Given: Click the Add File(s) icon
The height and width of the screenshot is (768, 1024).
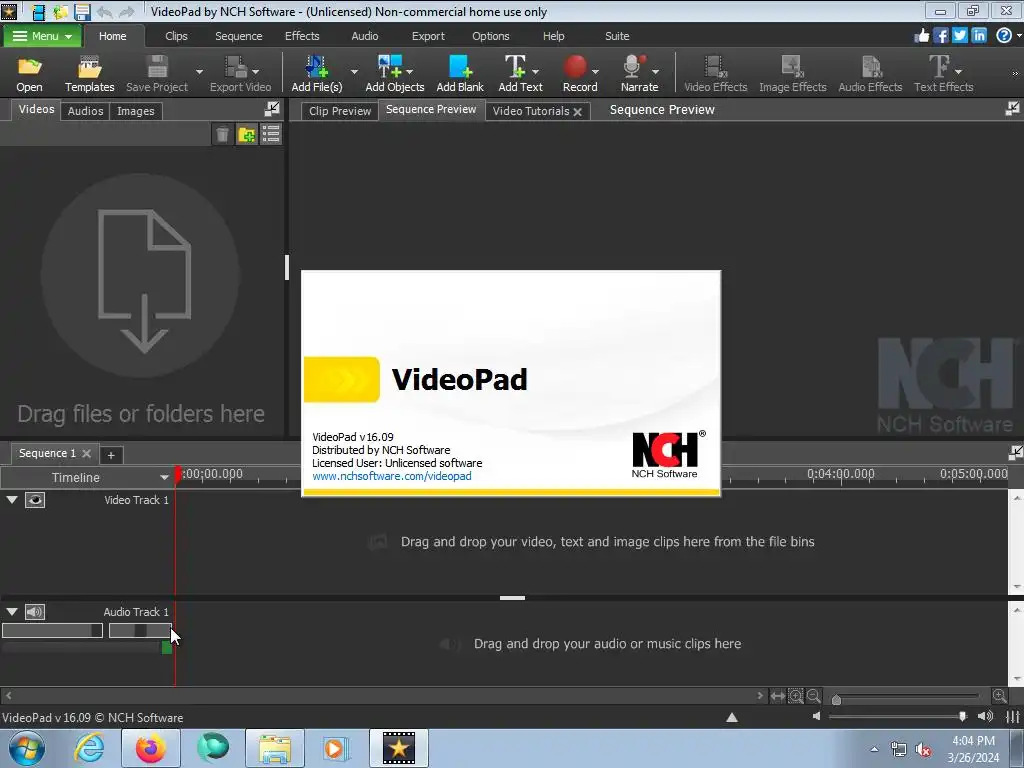Looking at the screenshot, I should pos(317,67).
